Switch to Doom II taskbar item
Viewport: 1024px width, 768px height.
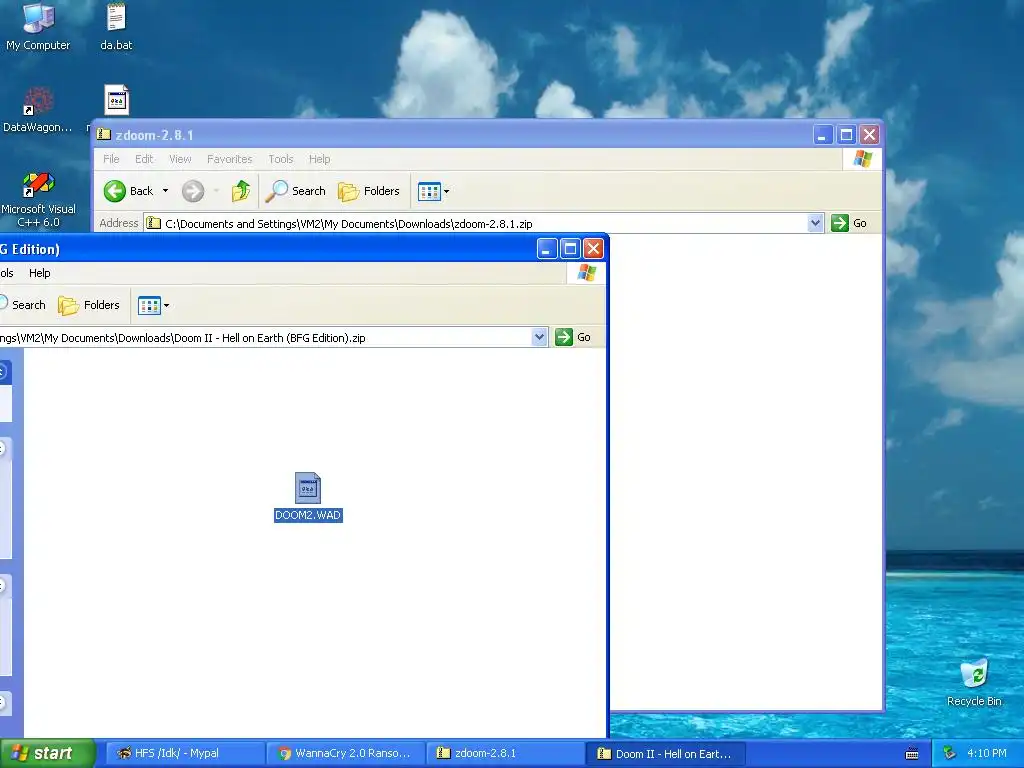point(666,754)
